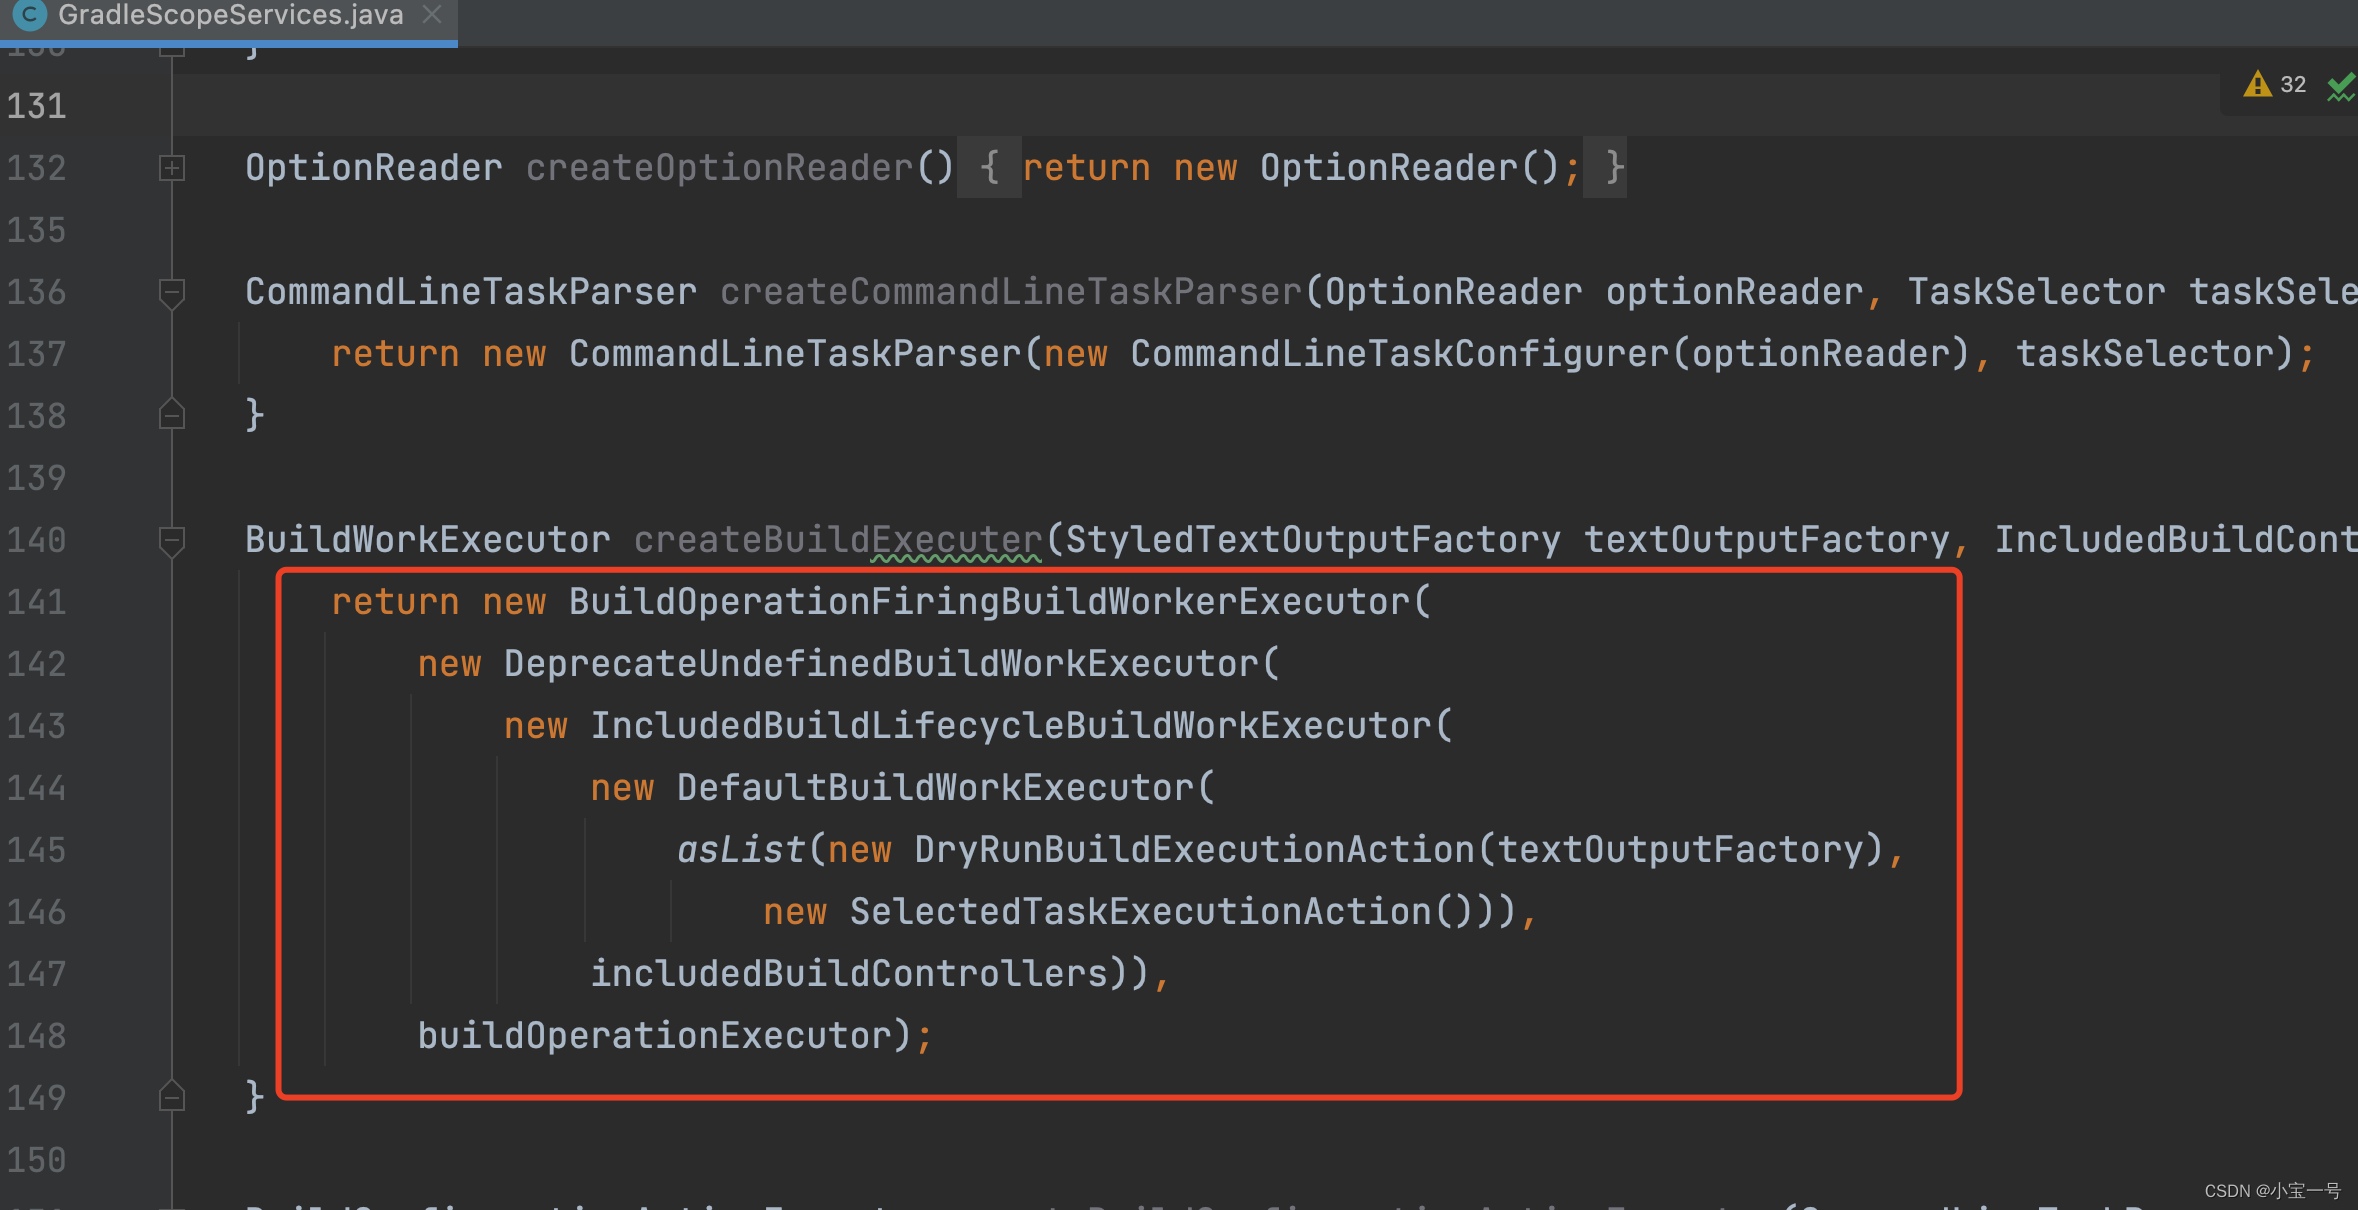The image size is (2358, 1210).
Task: Click asList method call
Action: coord(741,850)
